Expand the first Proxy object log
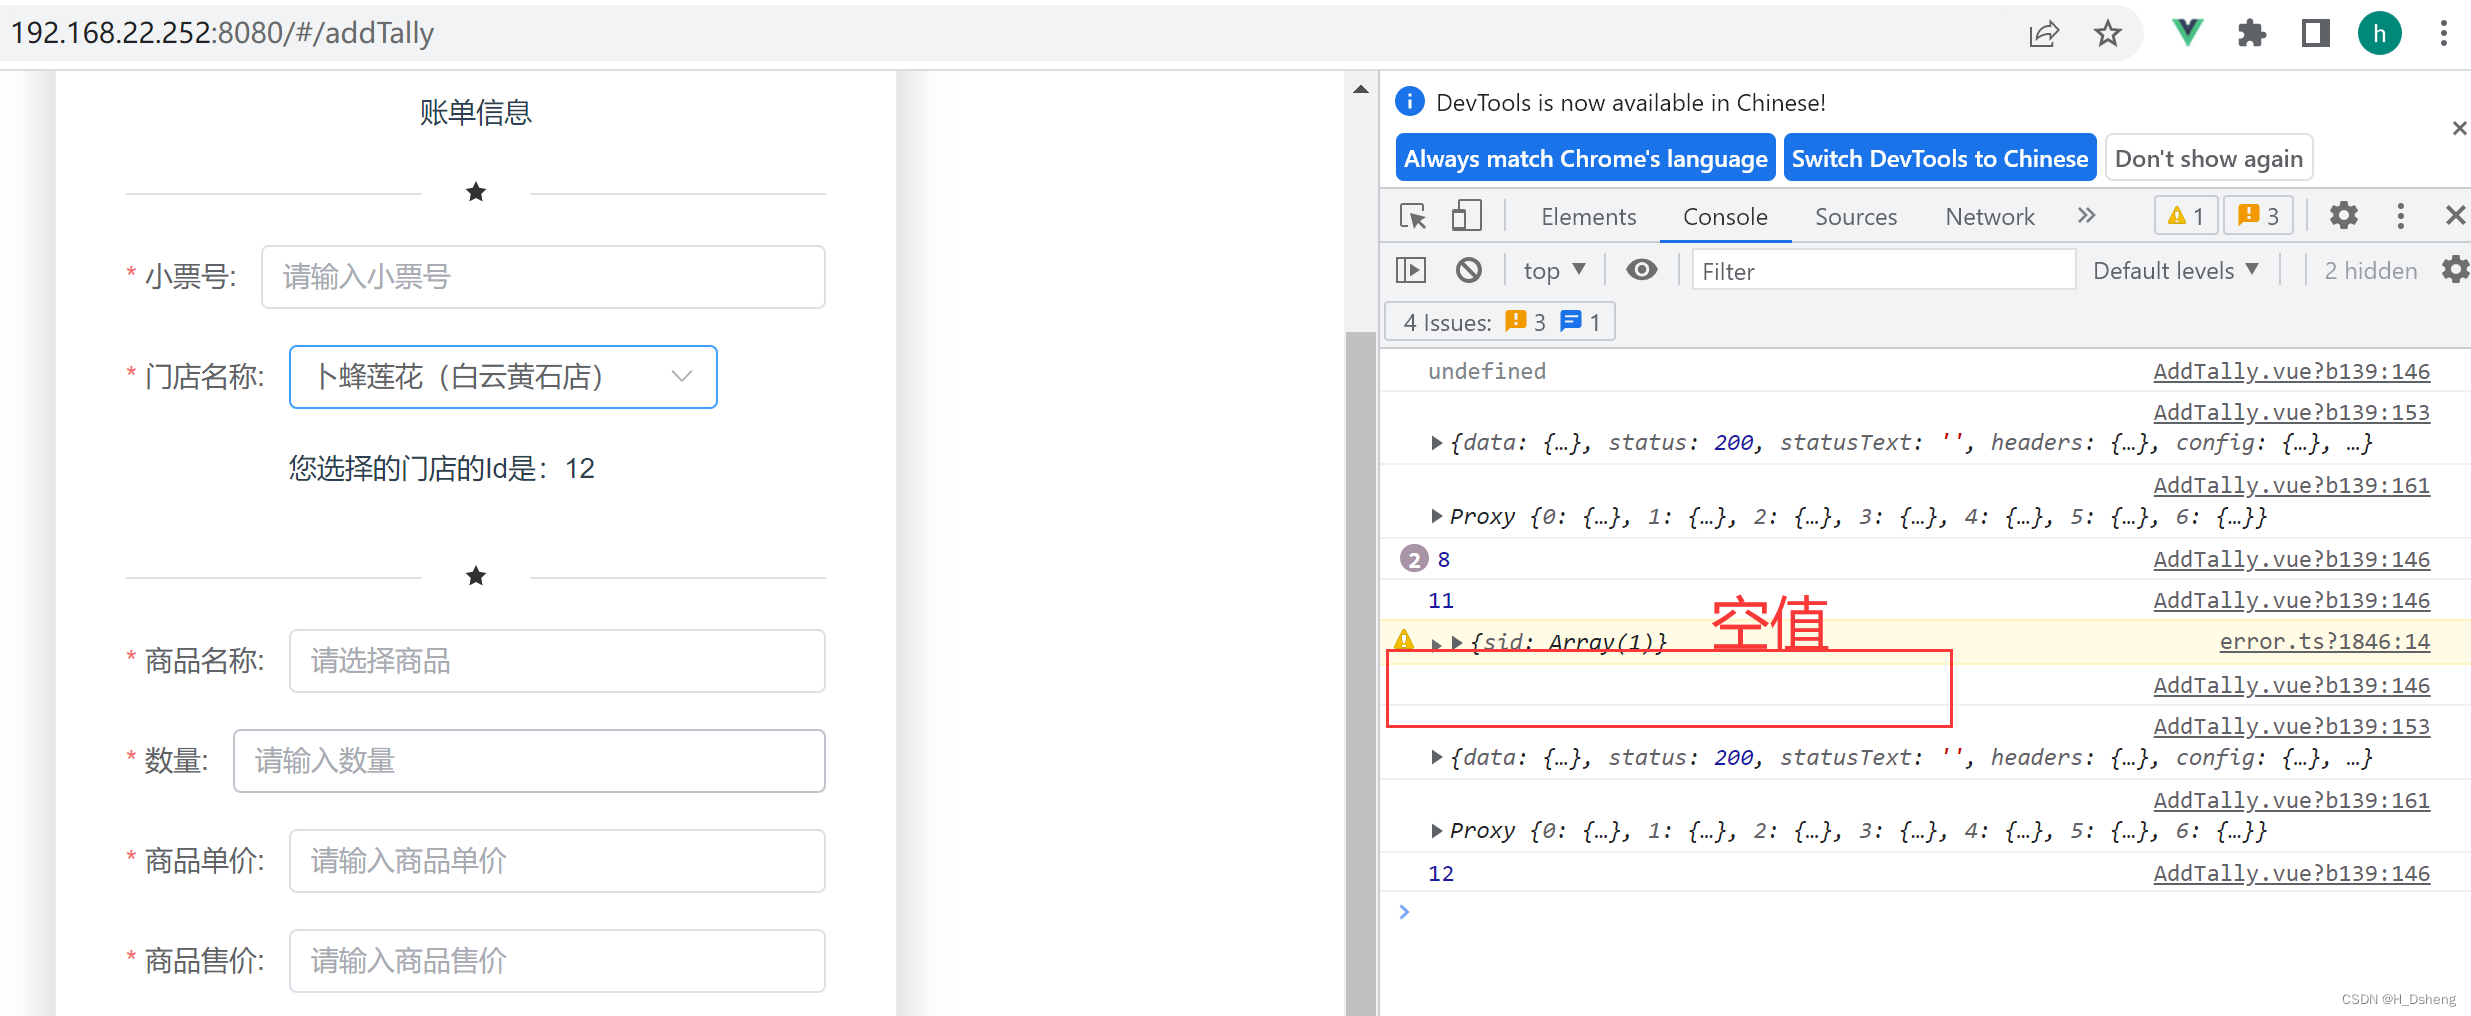2471x1016 pixels. [x=1436, y=516]
